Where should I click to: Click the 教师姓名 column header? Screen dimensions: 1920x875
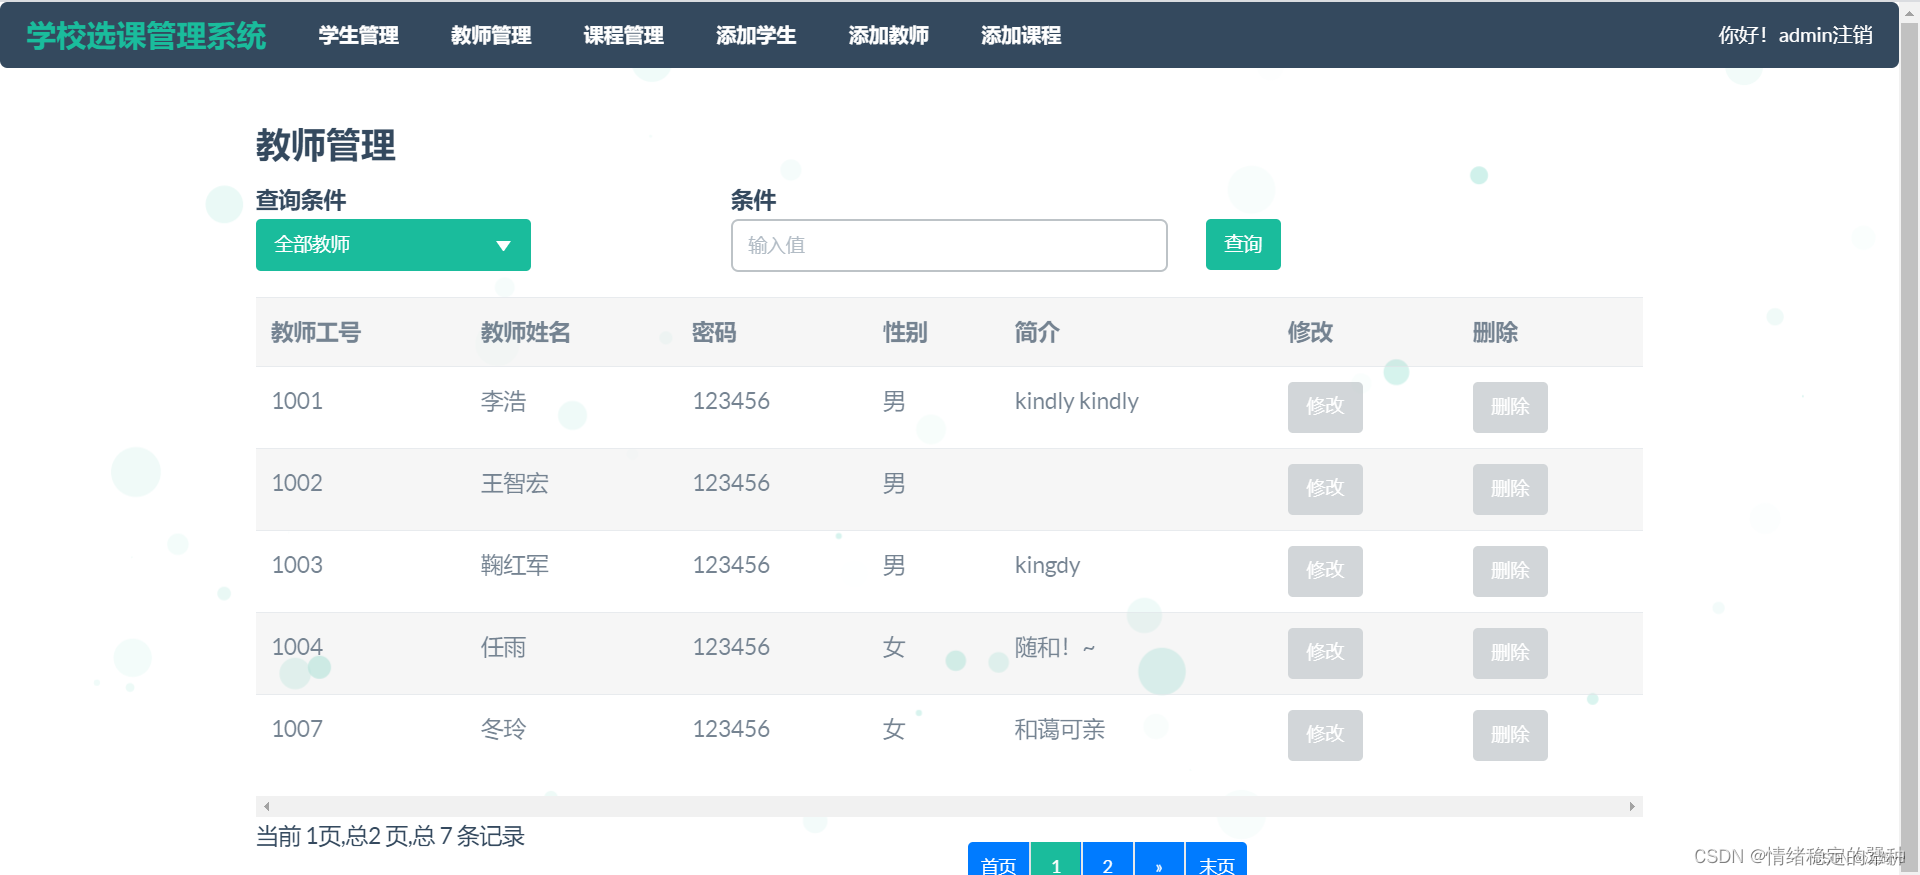point(526,332)
